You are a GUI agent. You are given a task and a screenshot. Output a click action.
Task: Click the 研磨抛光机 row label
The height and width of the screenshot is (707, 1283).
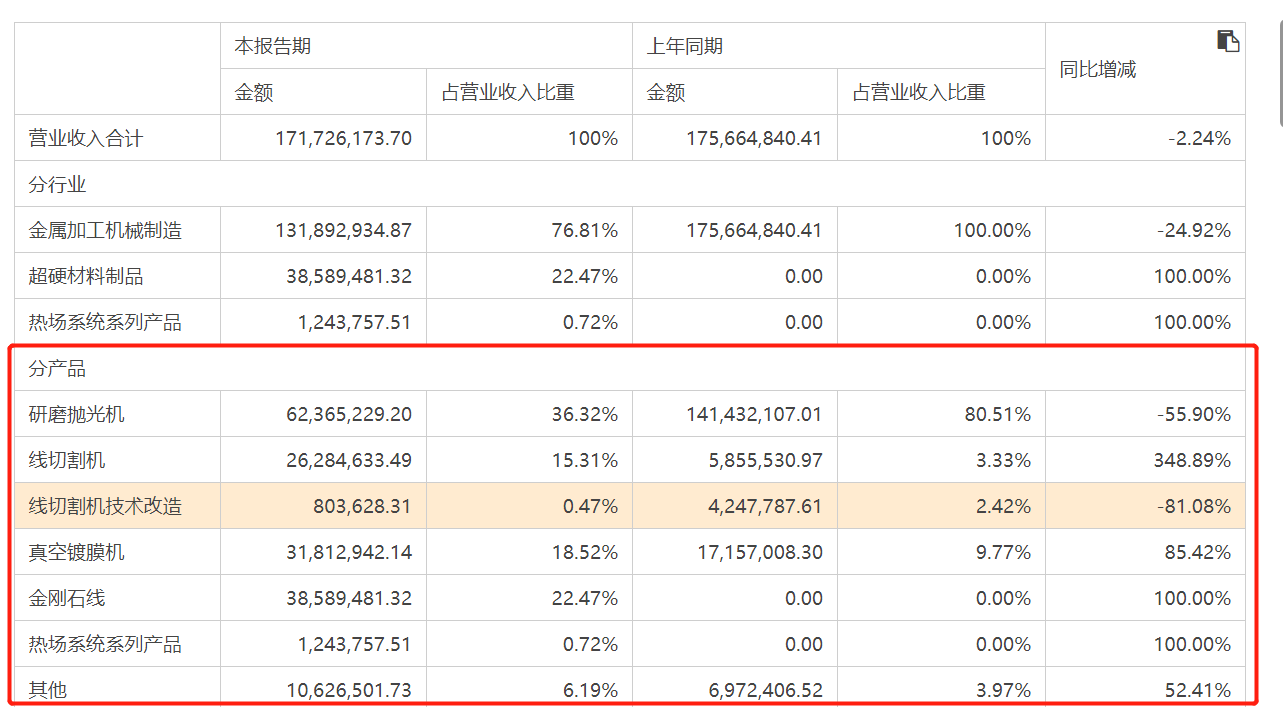pos(77,414)
